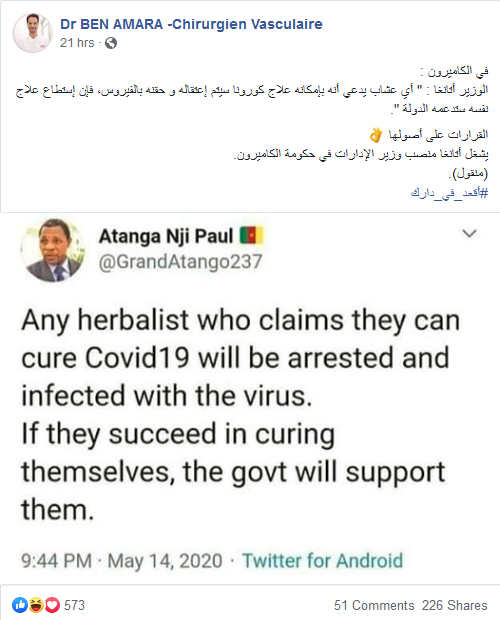Click the public globe privacy icon

(111, 43)
